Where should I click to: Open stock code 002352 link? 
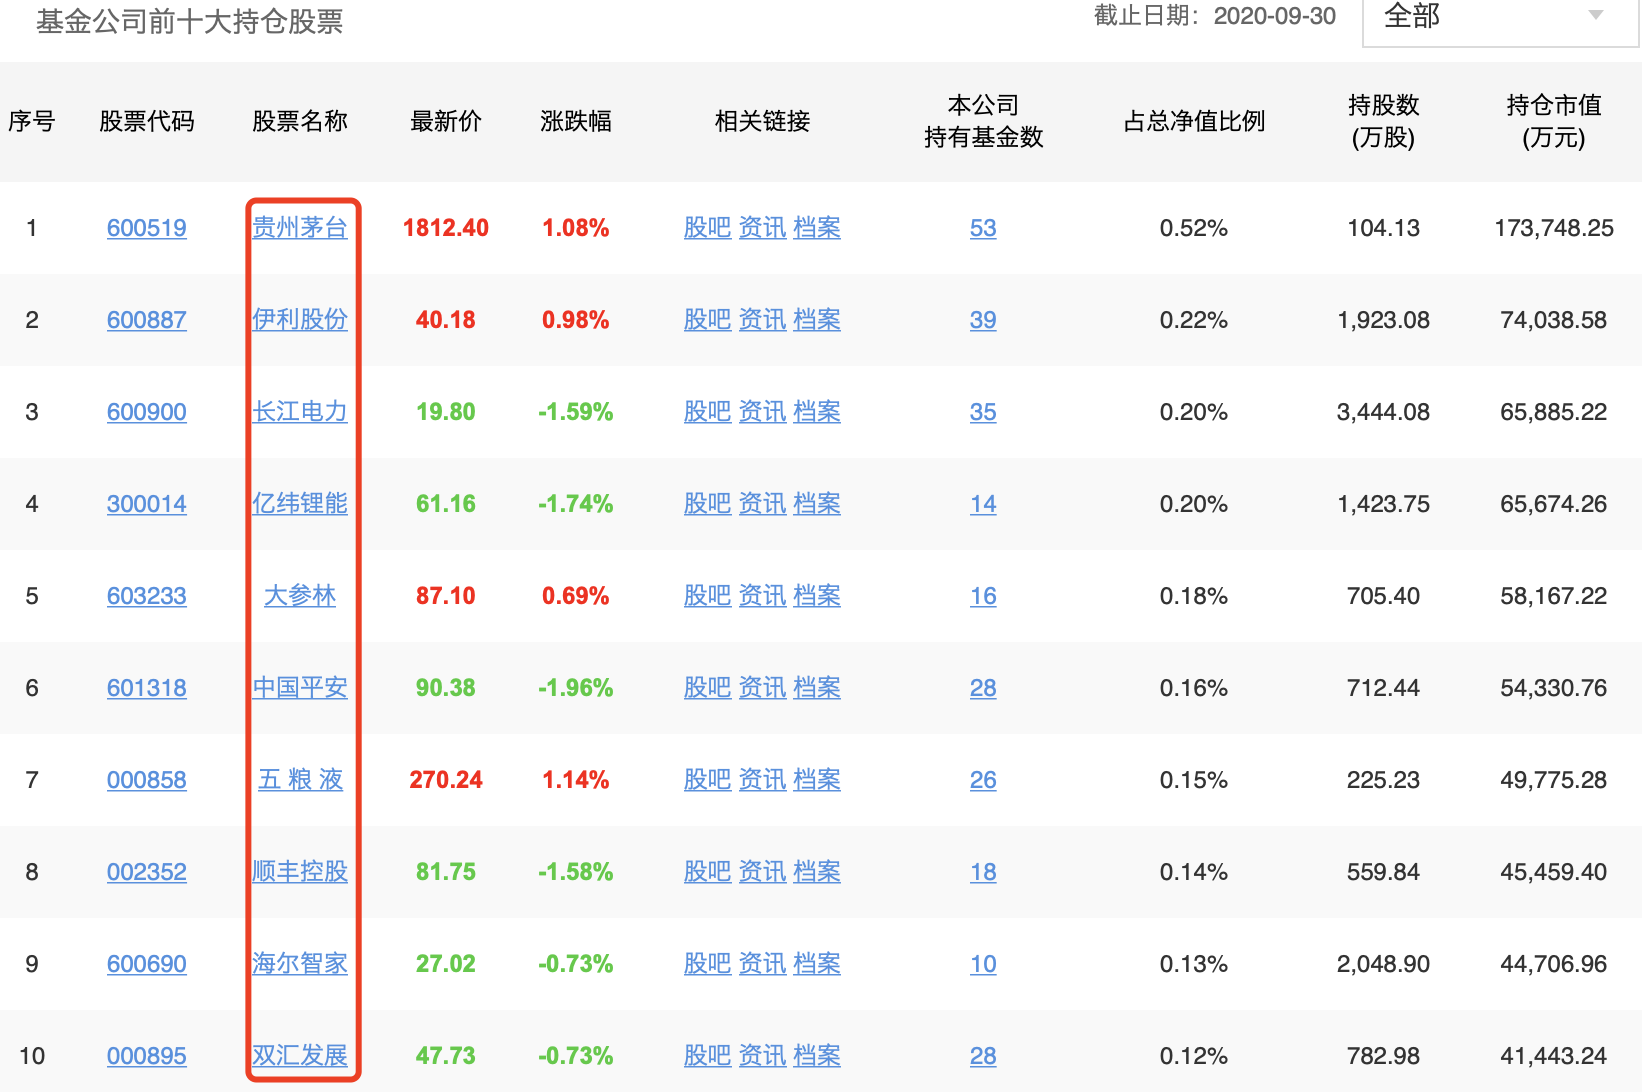tap(147, 872)
